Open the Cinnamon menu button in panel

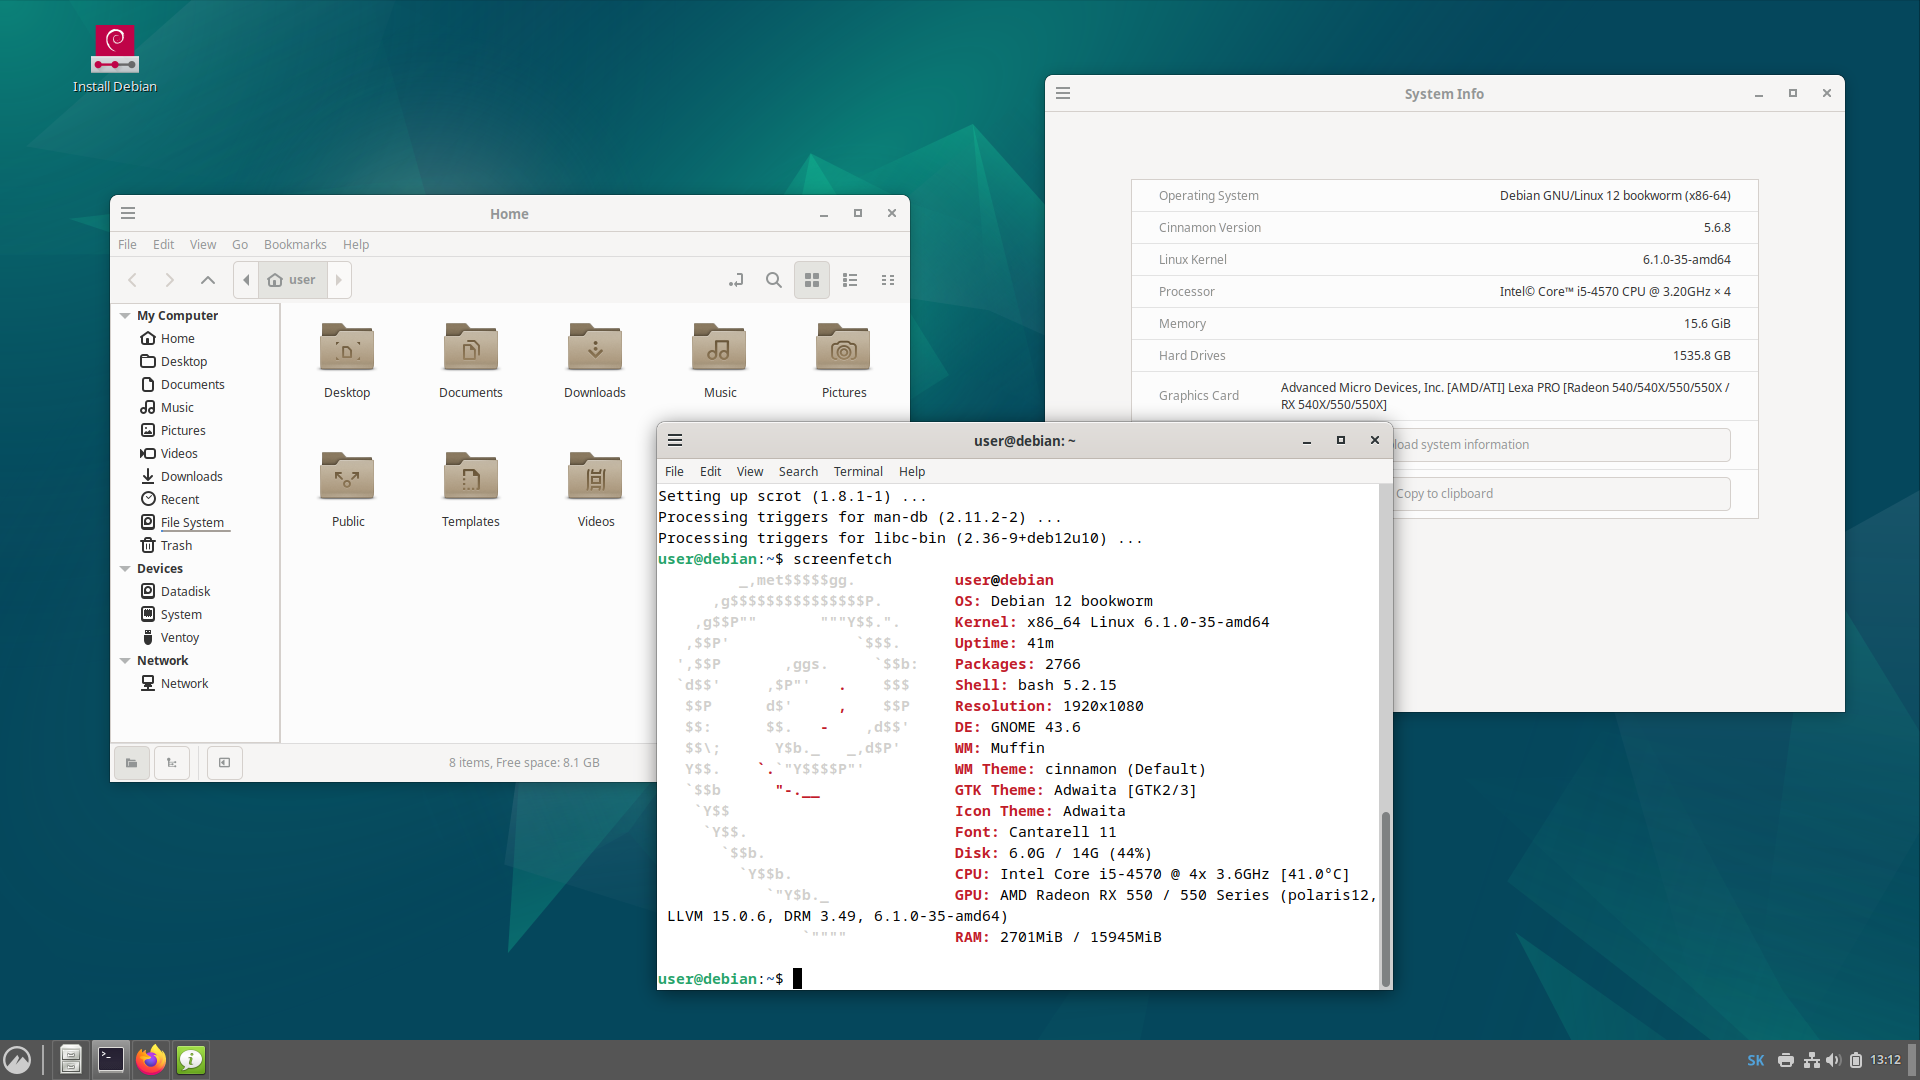pos(17,1060)
